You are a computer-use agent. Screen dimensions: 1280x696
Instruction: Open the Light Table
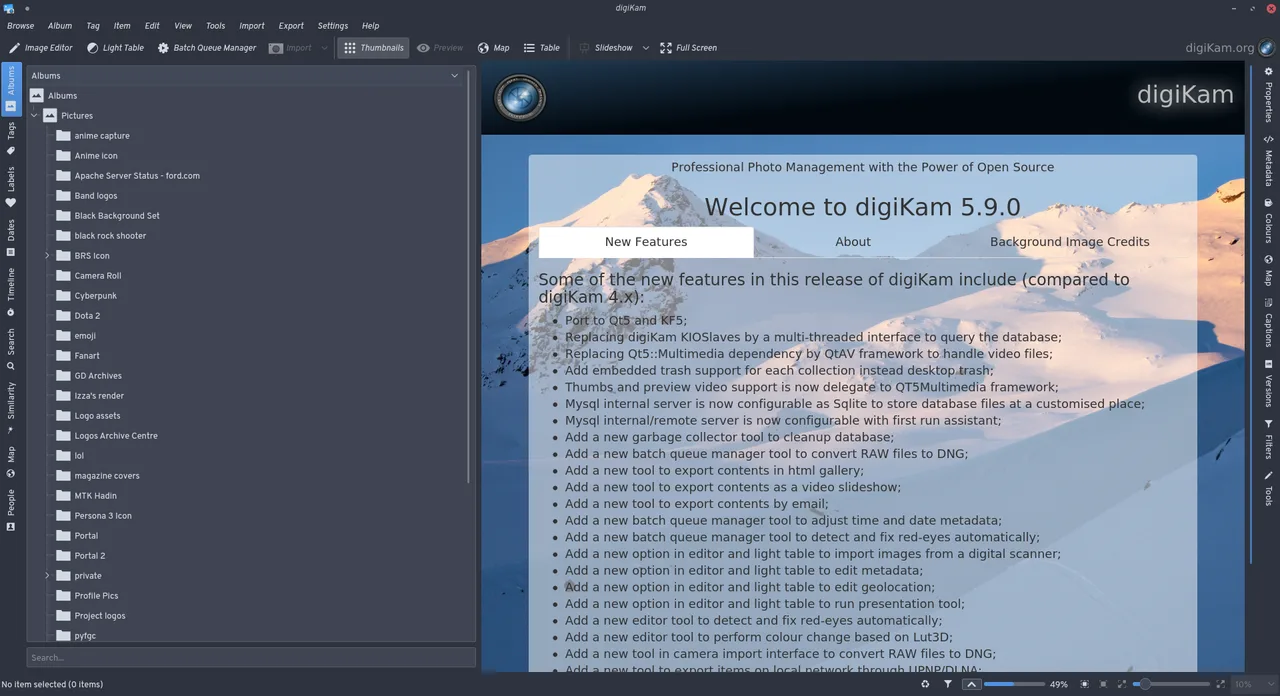[x=115, y=48]
